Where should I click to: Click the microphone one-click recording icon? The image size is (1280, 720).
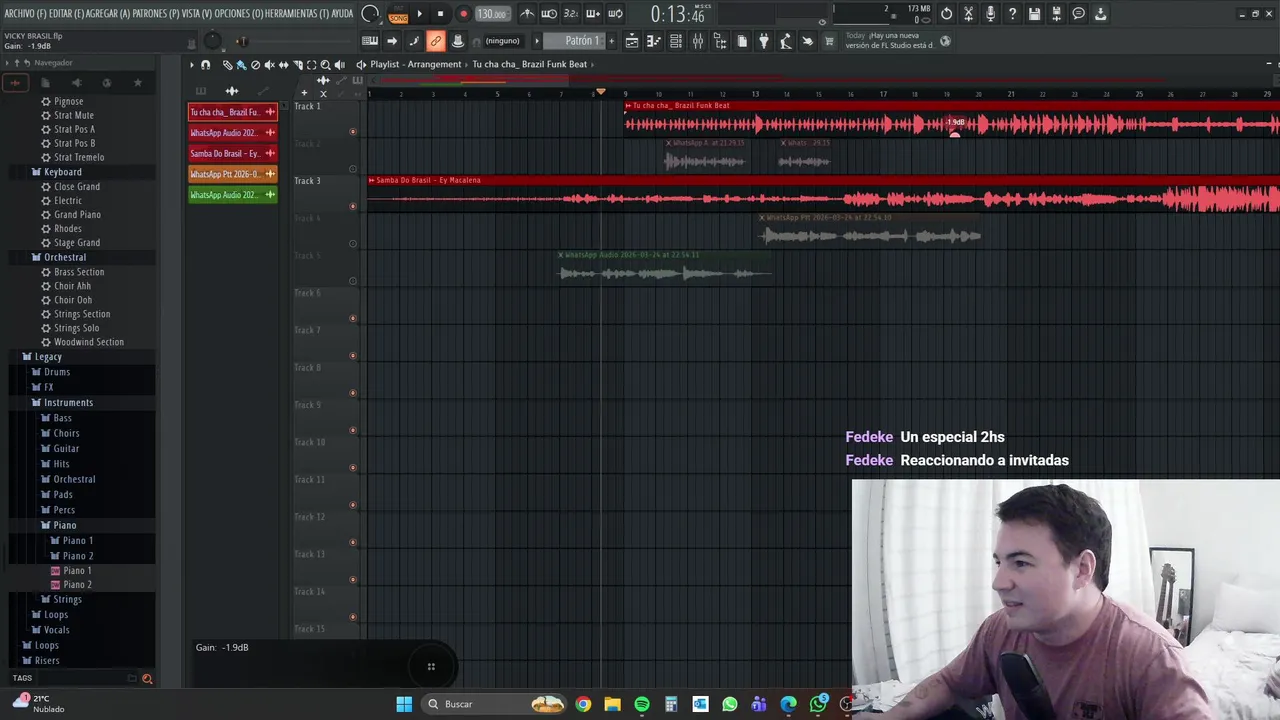pyautogui.click(x=990, y=14)
